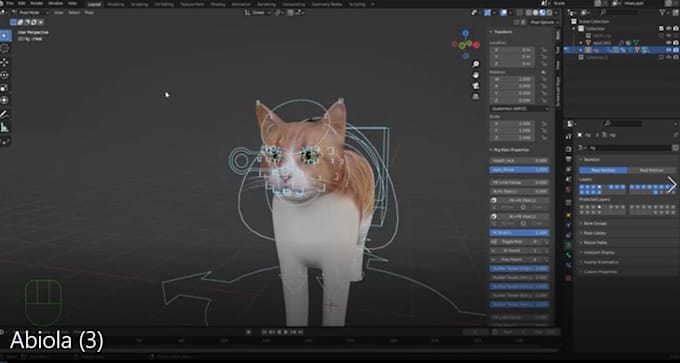Click the red X axis on navigation gizmo
Viewport: 680px width, 363px height.
click(x=476, y=44)
